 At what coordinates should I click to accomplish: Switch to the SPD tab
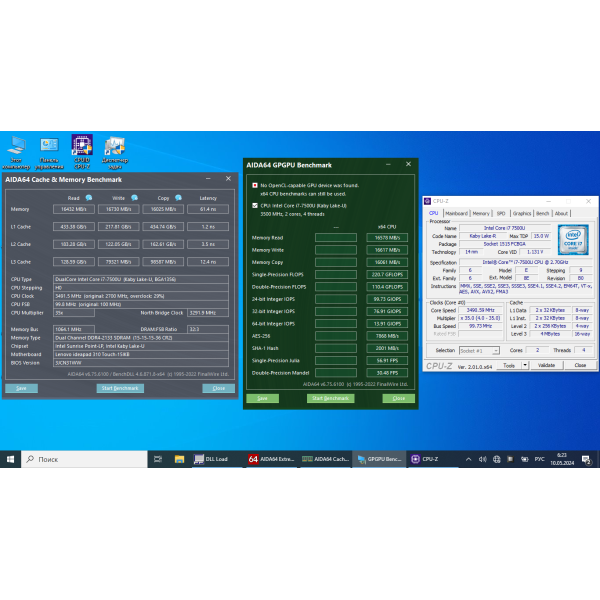[x=501, y=214]
